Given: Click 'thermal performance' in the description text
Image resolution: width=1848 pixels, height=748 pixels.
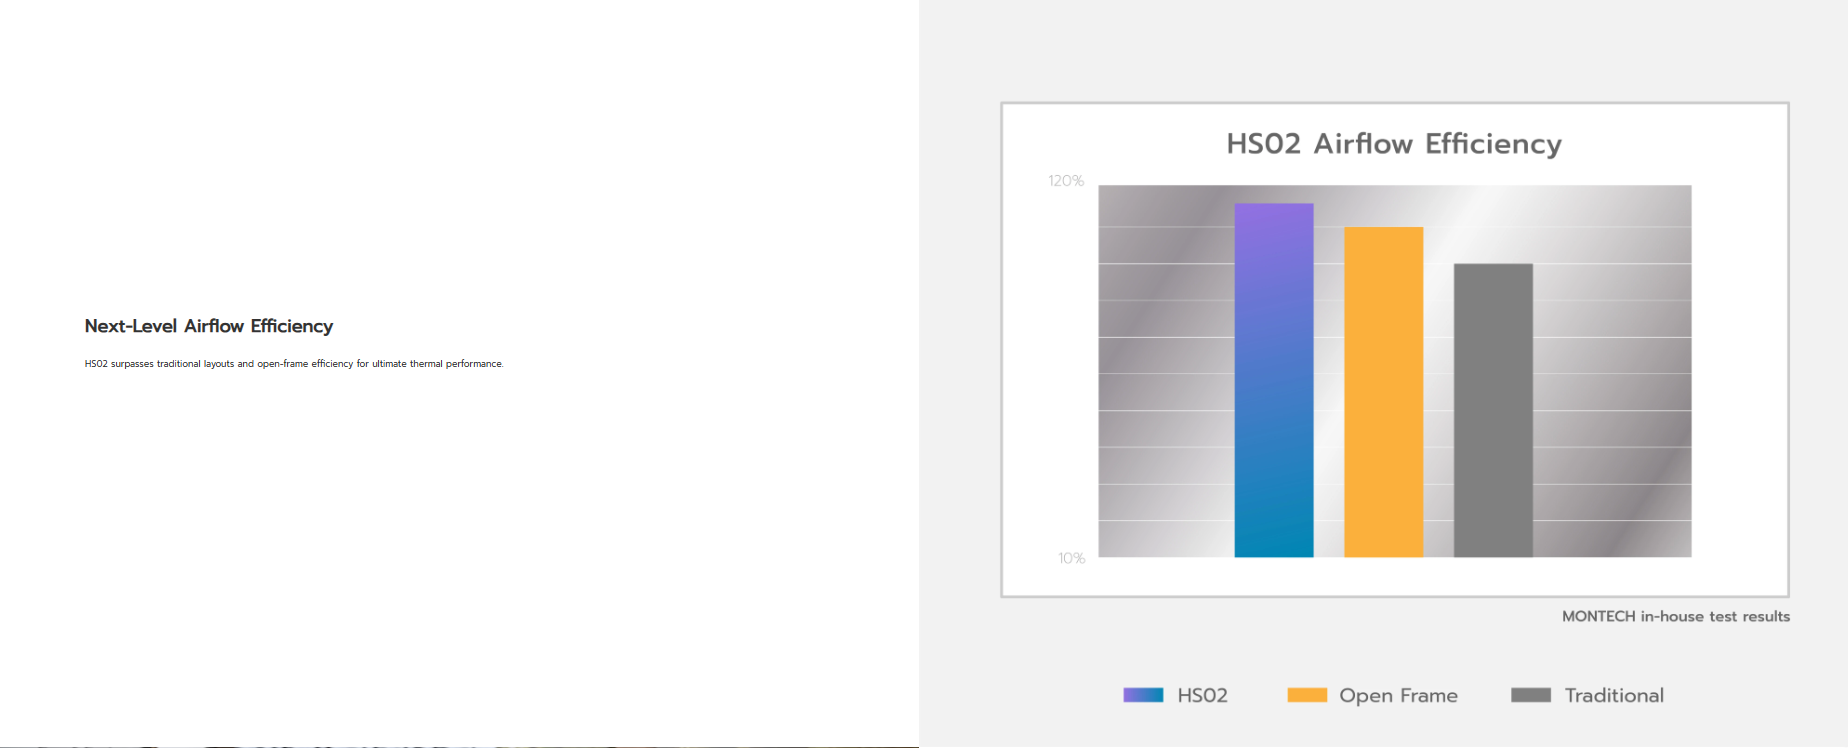Looking at the screenshot, I should coord(456,364).
